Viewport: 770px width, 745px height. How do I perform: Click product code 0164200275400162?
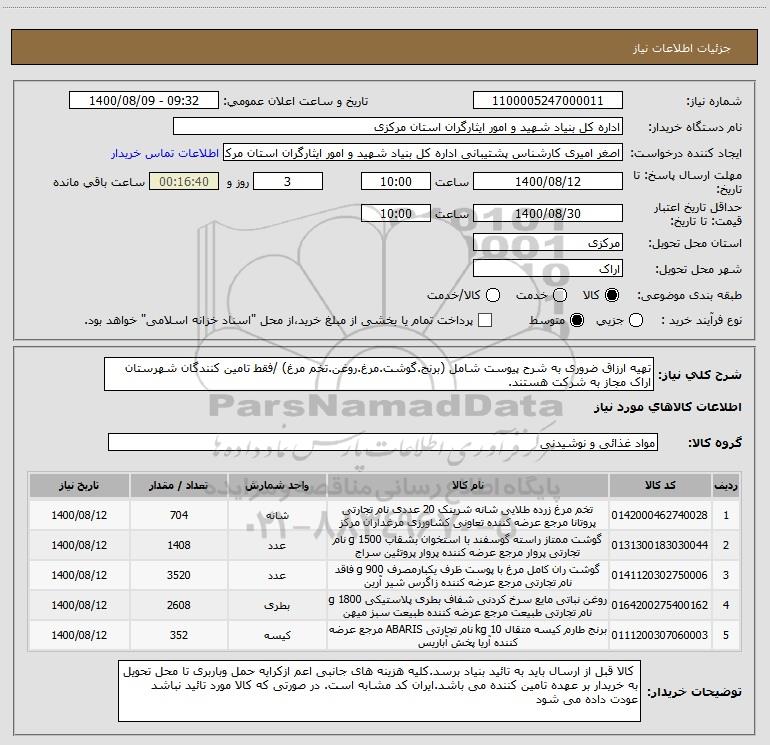(660, 605)
